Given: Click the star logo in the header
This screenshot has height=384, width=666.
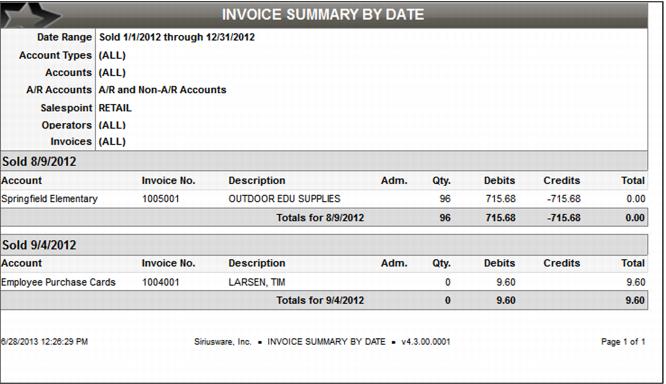Looking at the screenshot, I should pos(31,15).
